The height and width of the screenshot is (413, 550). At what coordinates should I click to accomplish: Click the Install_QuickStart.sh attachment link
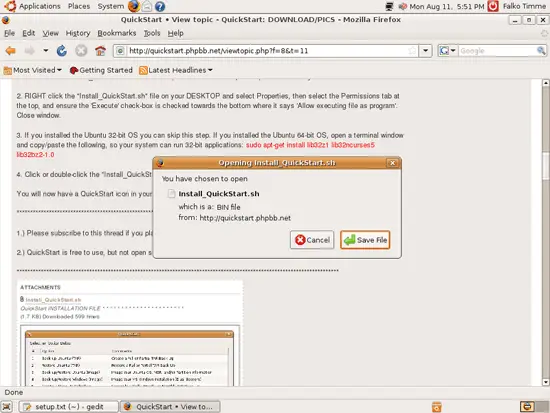tap(53, 300)
